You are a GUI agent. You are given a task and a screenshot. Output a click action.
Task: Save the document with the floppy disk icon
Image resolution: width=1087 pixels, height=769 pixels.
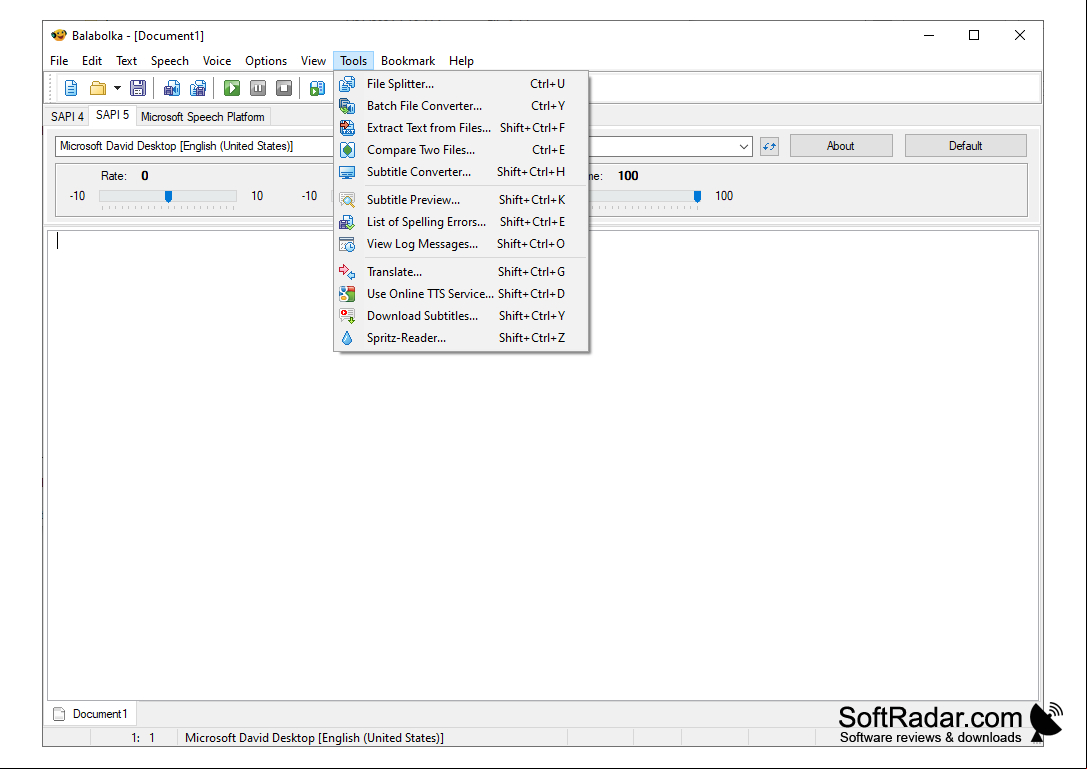pyautogui.click(x=138, y=88)
